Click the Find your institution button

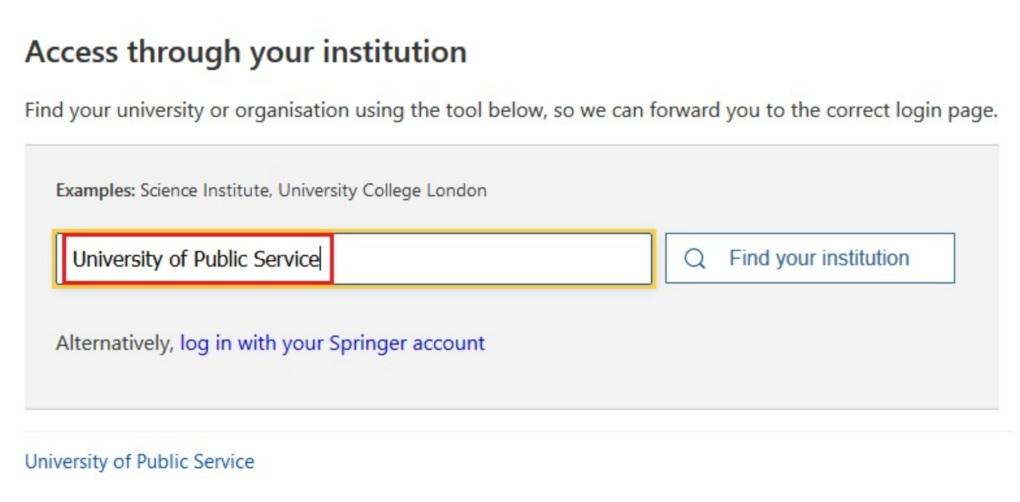pos(810,258)
